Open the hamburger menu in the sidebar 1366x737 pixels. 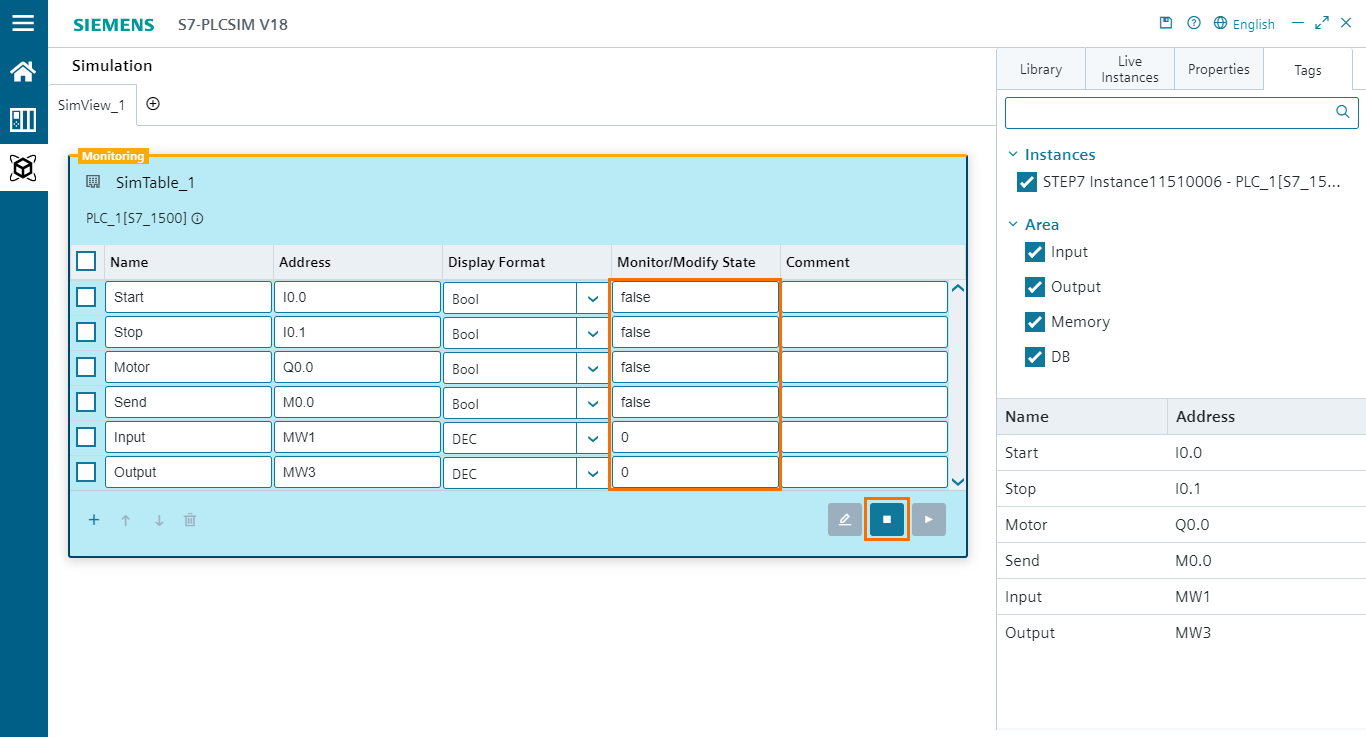(x=24, y=24)
